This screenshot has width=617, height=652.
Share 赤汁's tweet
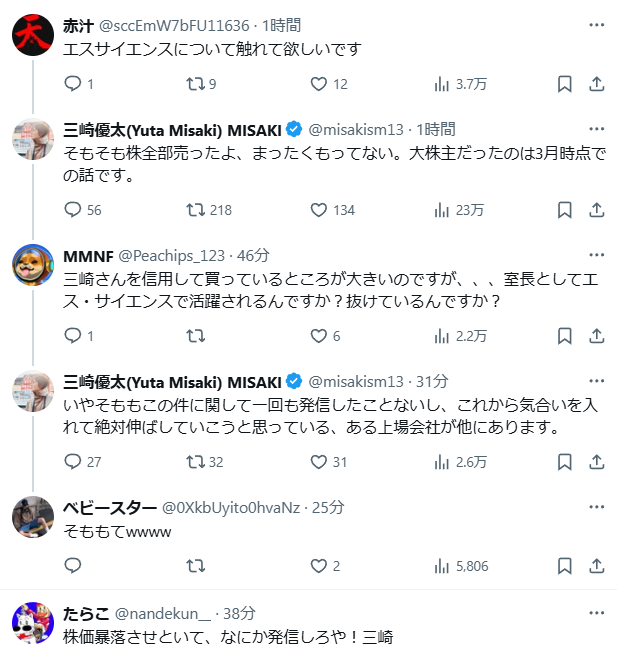click(596, 84)
